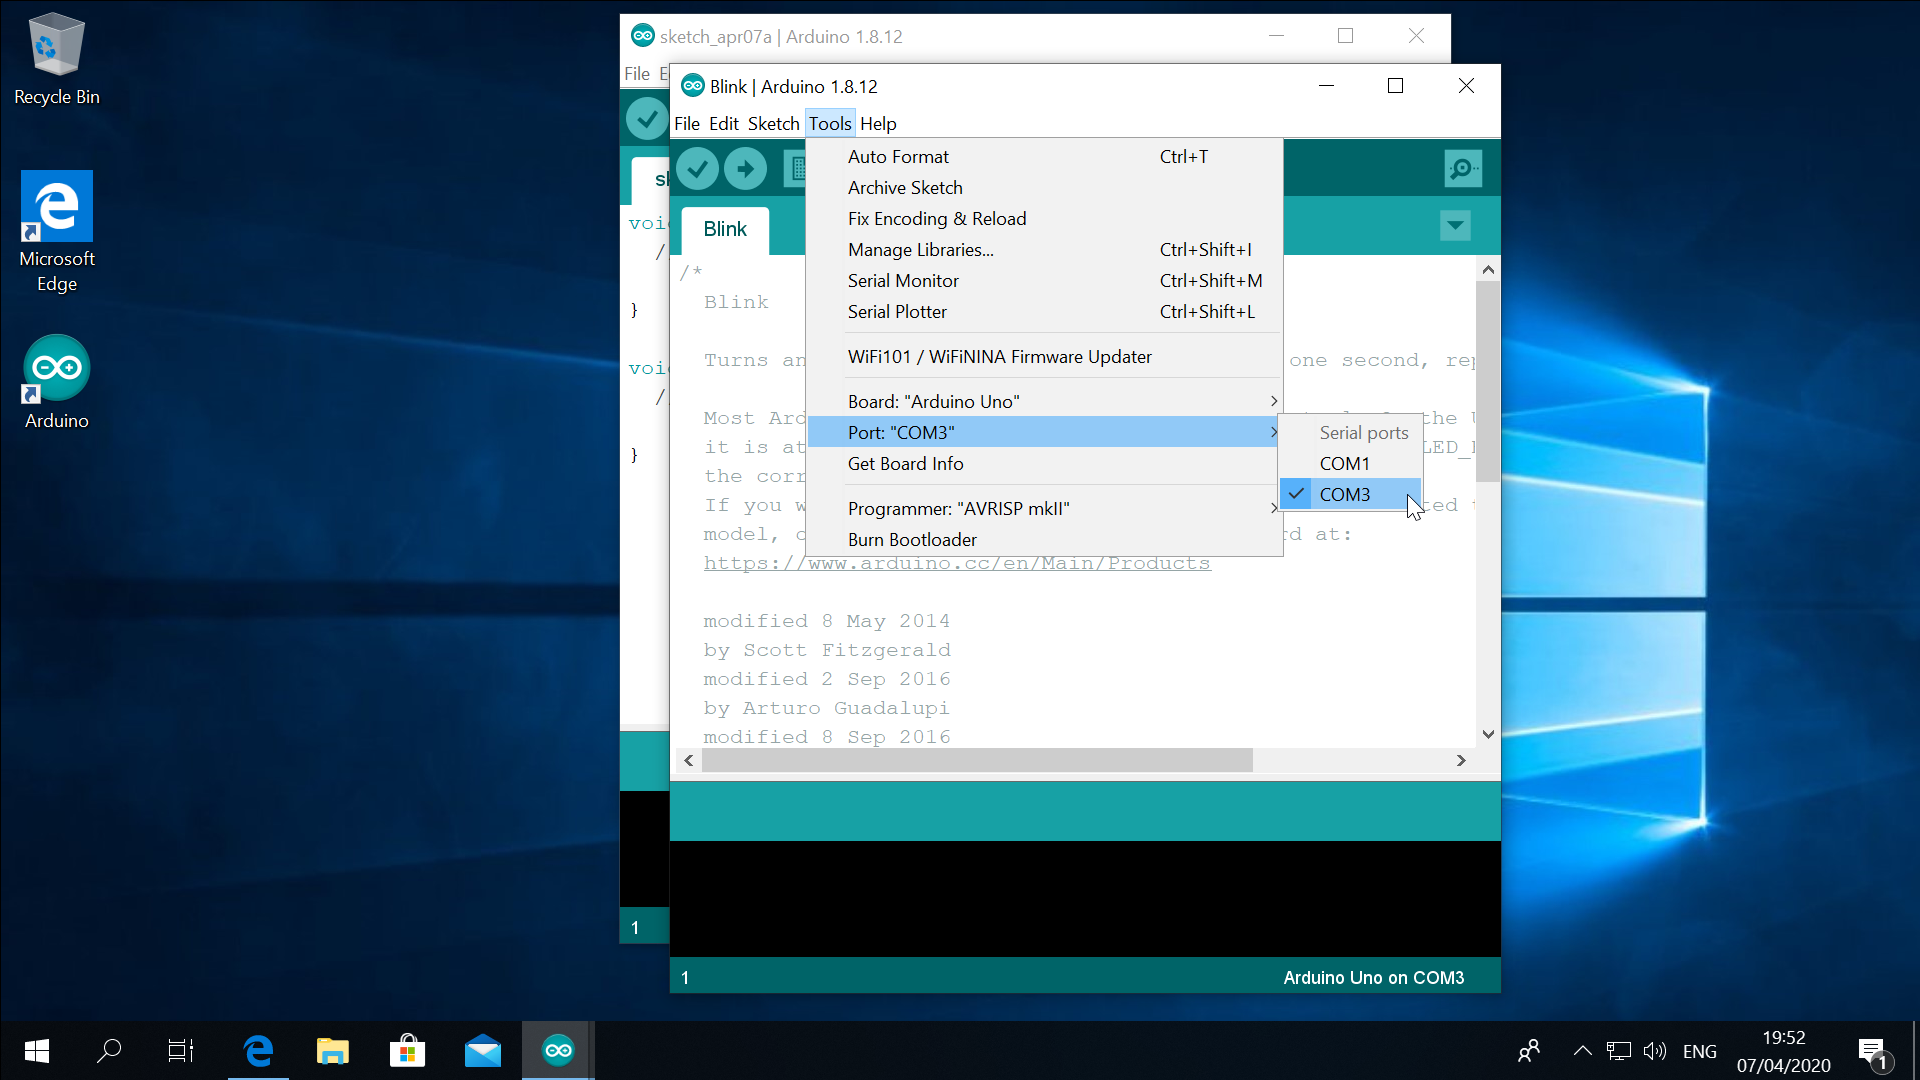Open the tab options dropdown arrow
The height and width of the screenshot is (1080, 1920).
[x=1455, y=226]
